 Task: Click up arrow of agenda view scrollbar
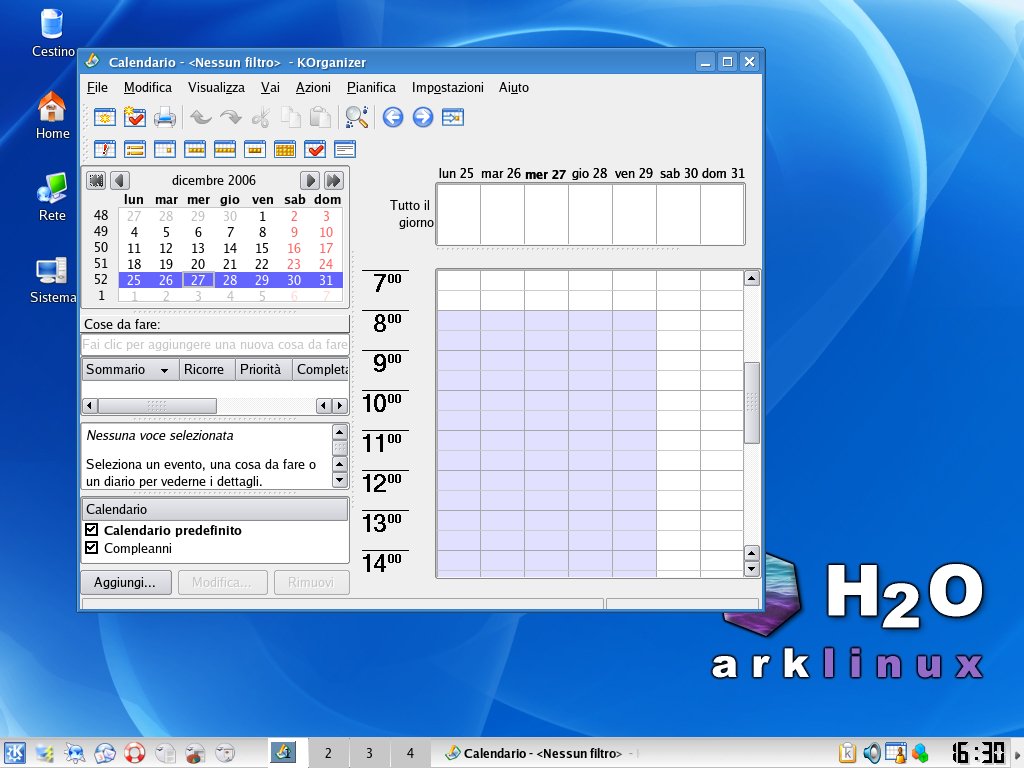click(752, 278)
